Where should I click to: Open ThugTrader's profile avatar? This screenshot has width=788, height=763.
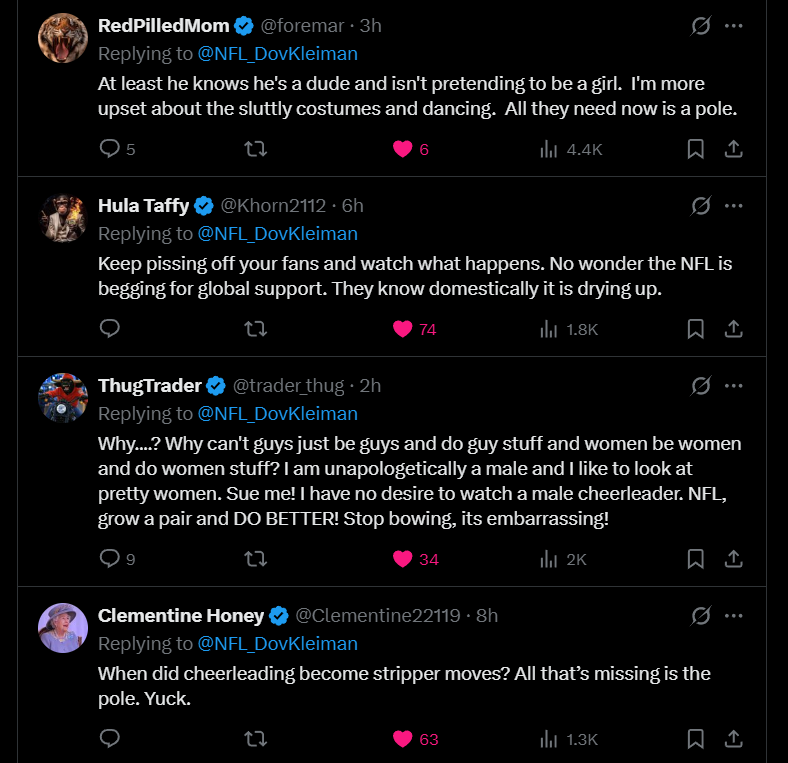(63, 398)
